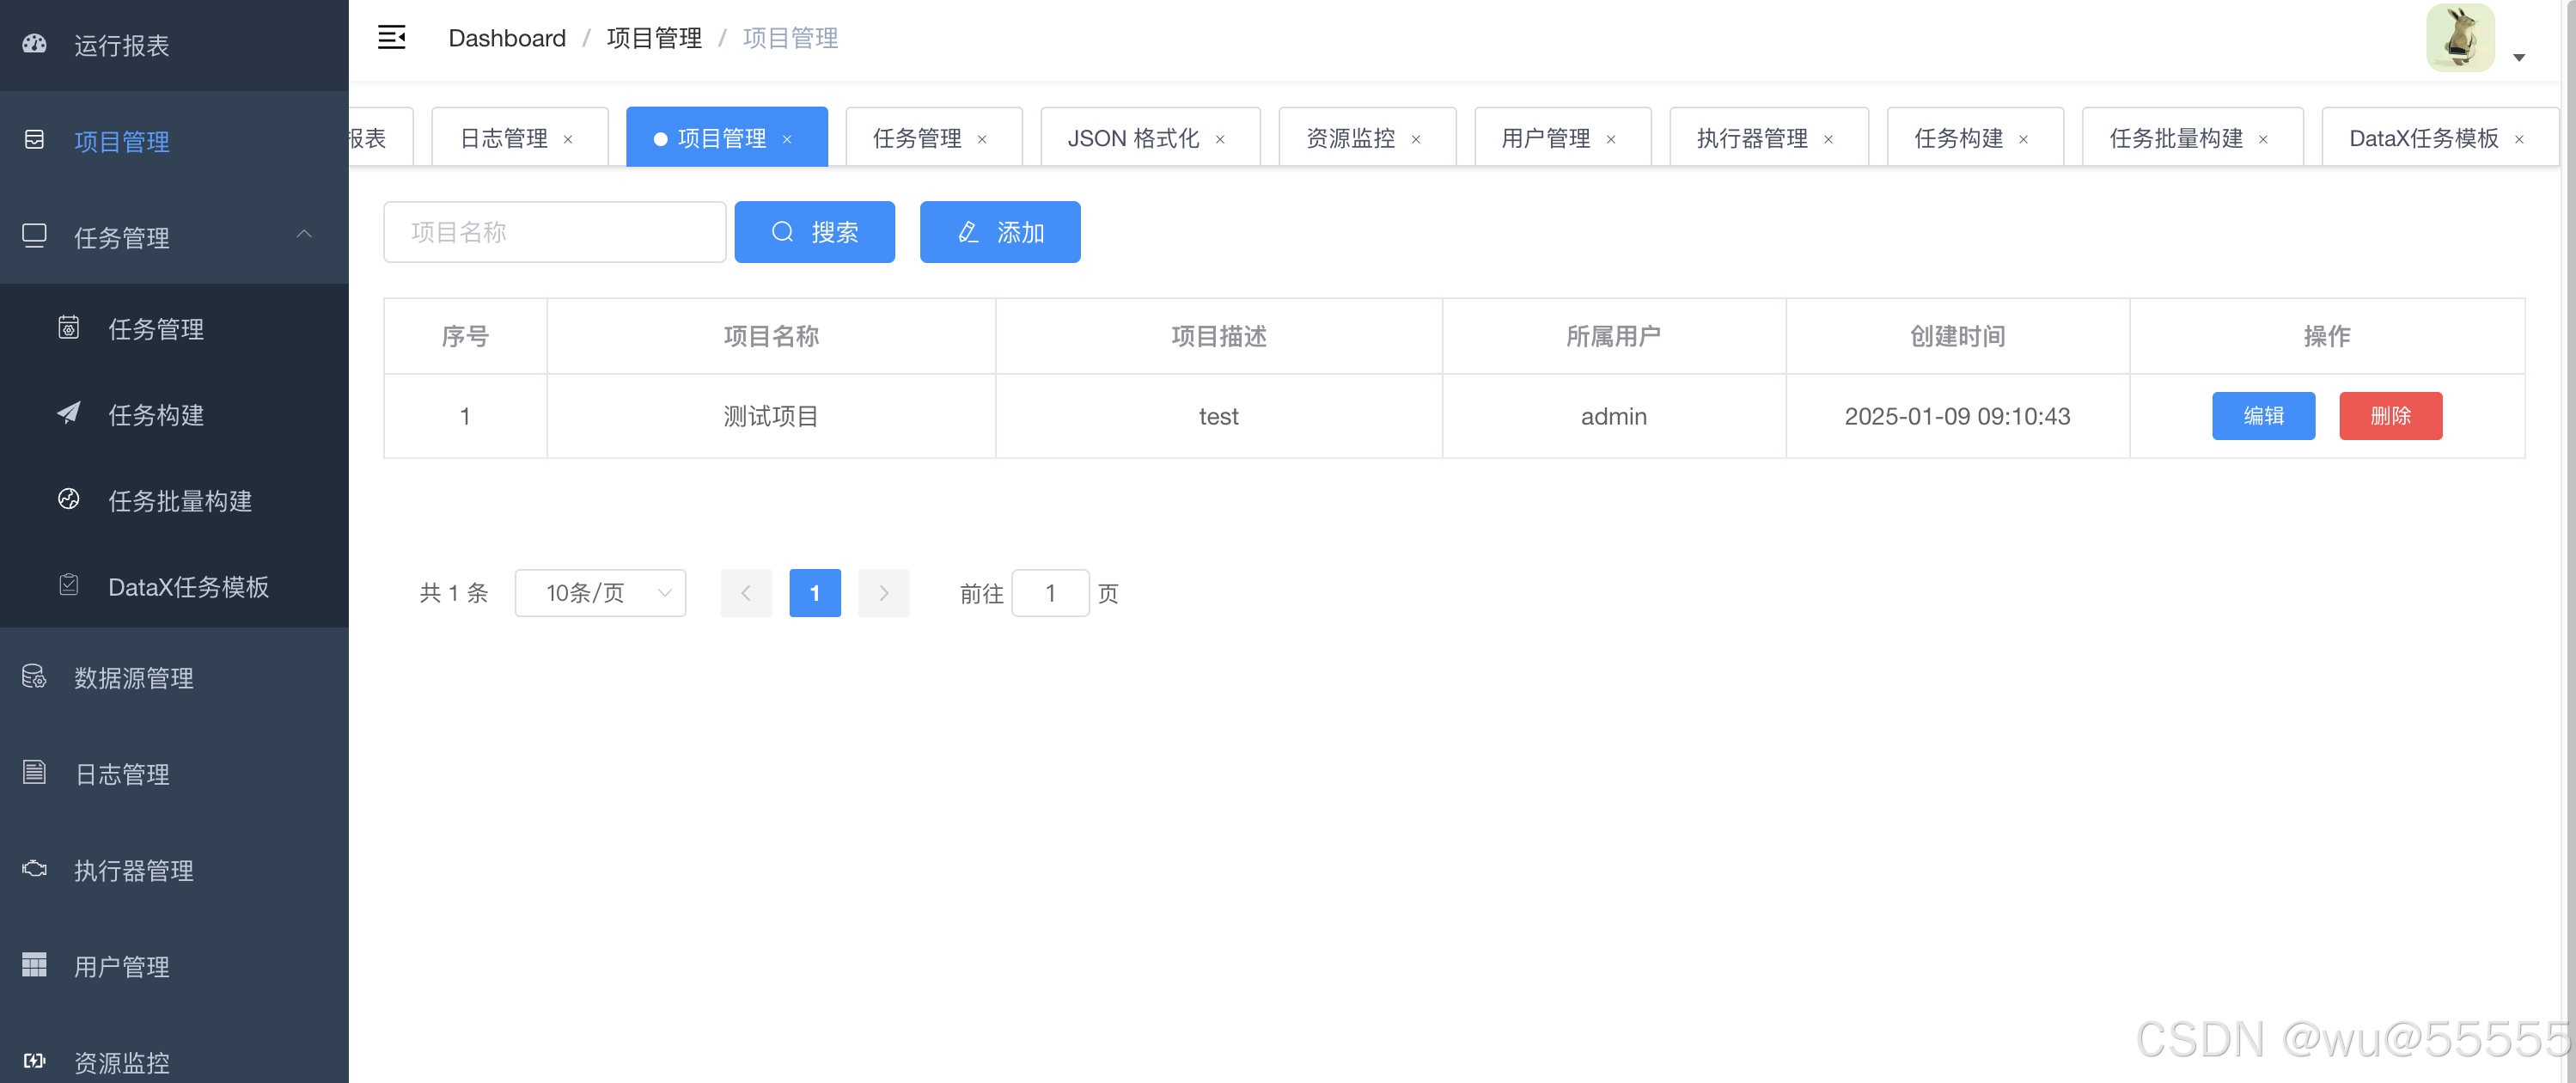This screenshot has width=2576, height=1083.
Task: Click the hamburger sidebar collapse icon
Action: (x=391, y=38)
